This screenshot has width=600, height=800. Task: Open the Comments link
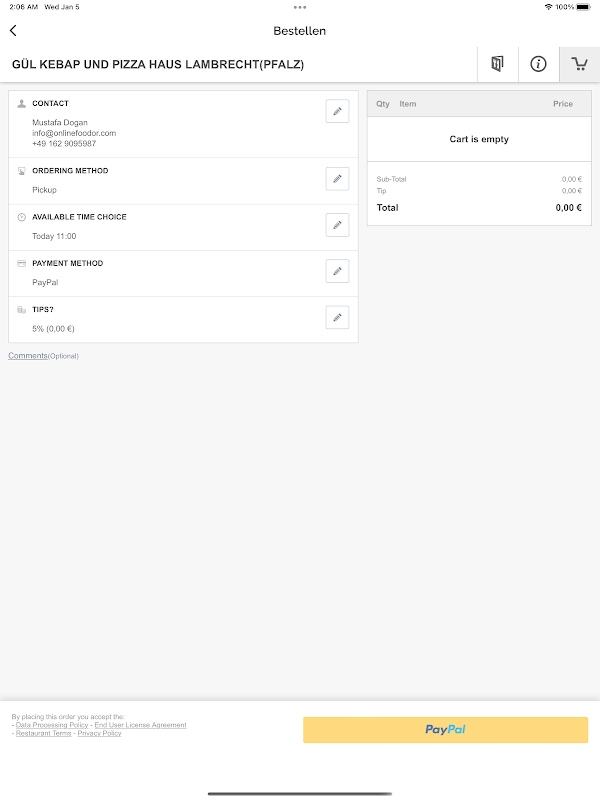coord(28,356)
